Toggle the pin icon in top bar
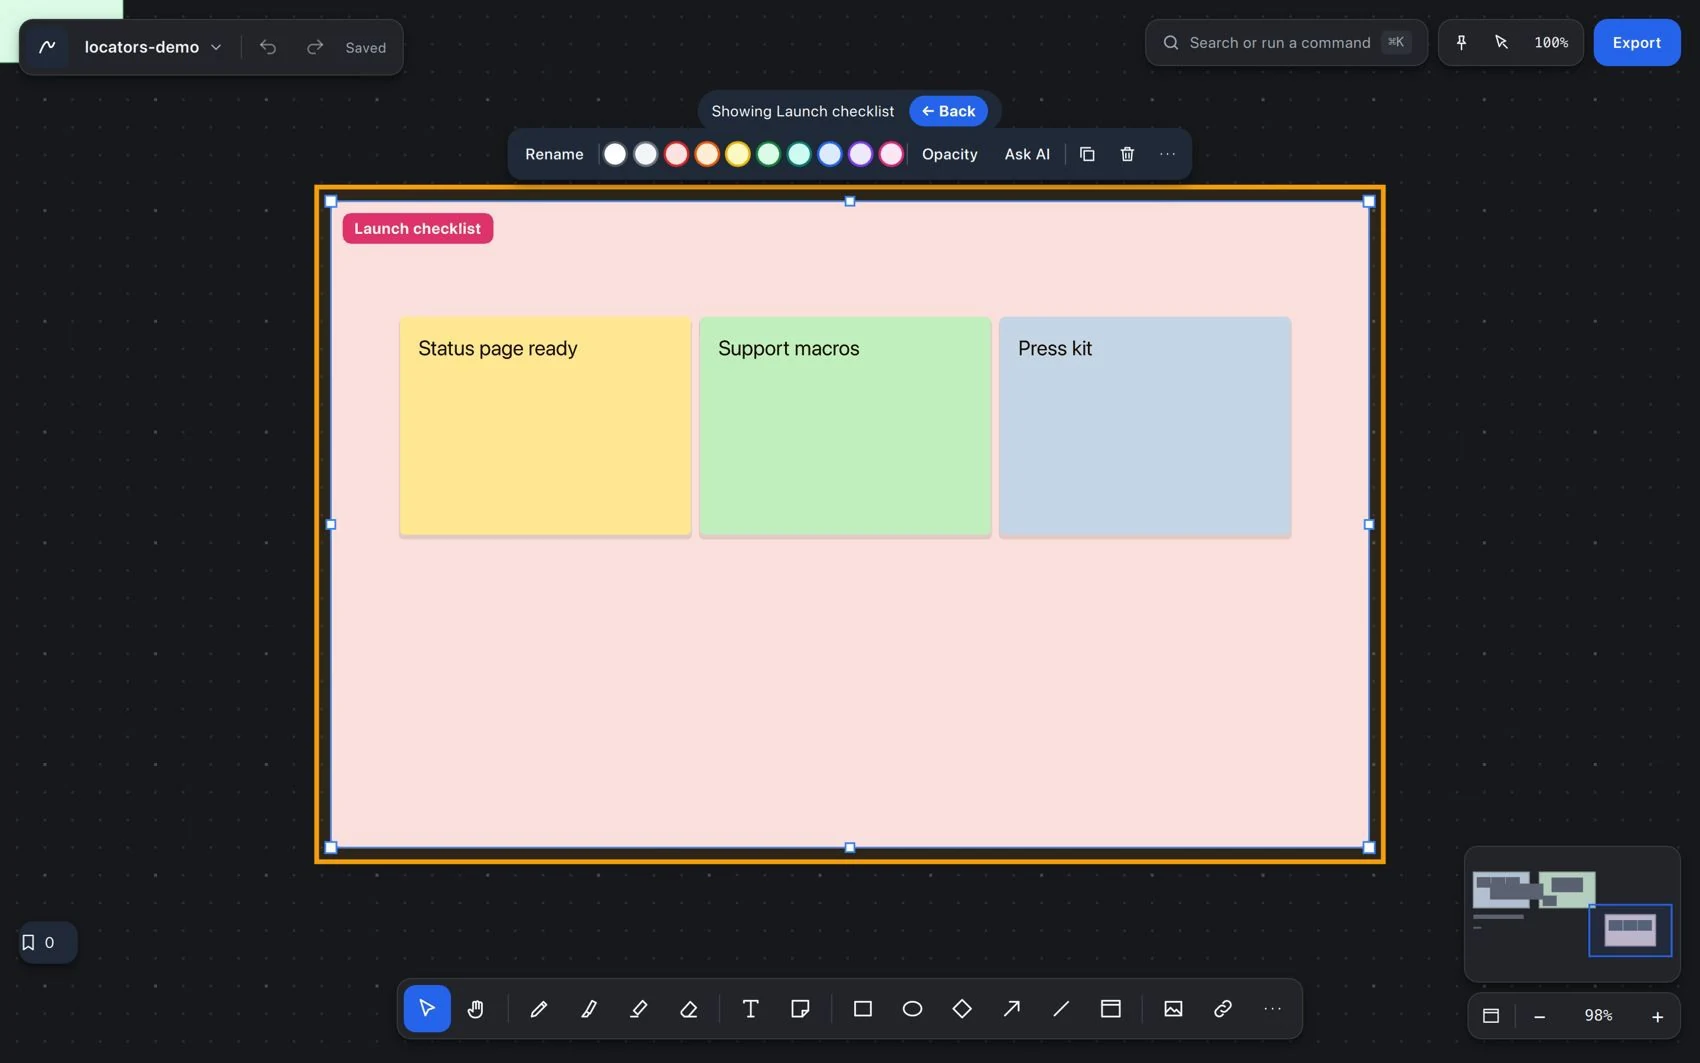Viewport: 1700px width, 1063px height. (1461, 42)
